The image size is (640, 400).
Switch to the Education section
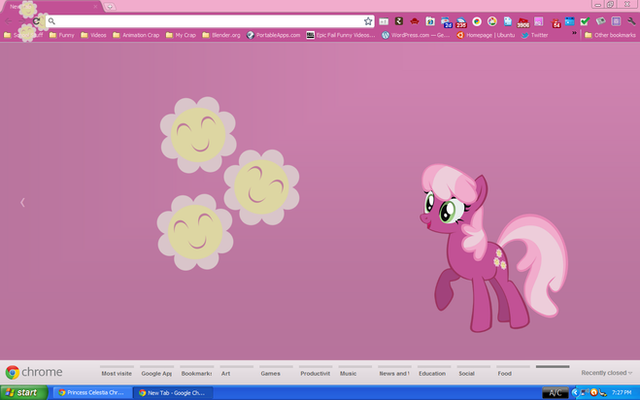coord(434,371)
